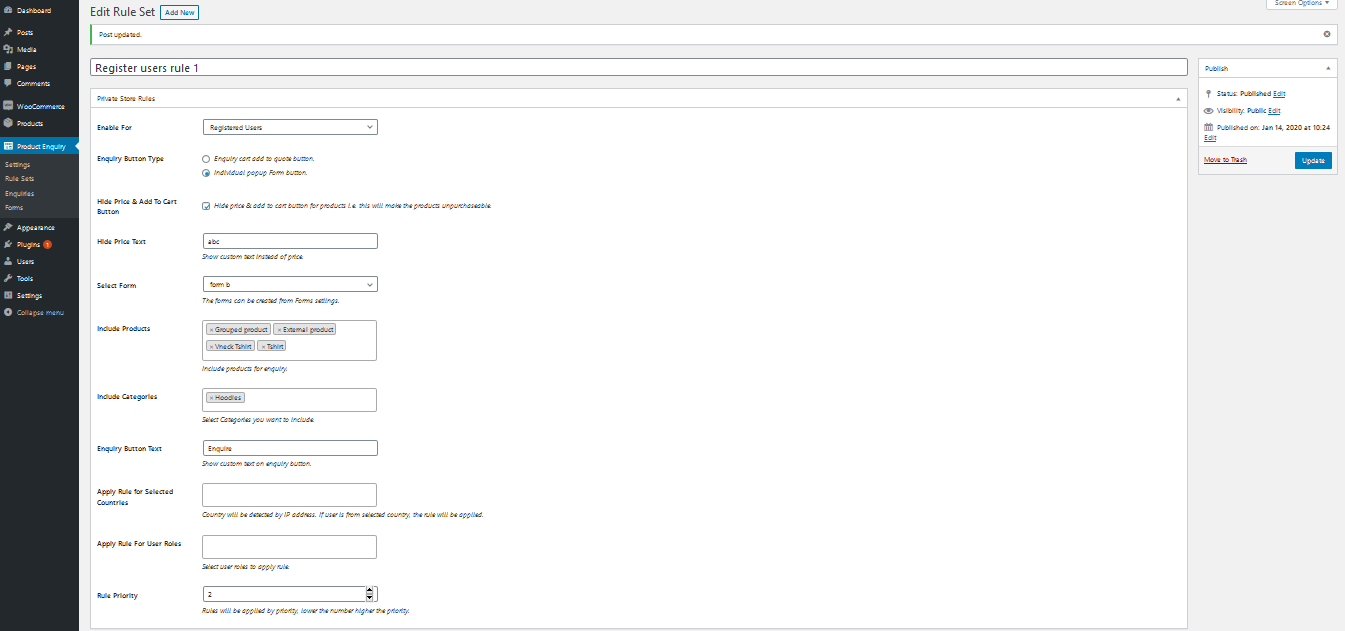The width and height of the screenshot is (1345, 631).
Task: Expand the Screen Options panel
Action: pyautogui.click(x=1302, y=3)
